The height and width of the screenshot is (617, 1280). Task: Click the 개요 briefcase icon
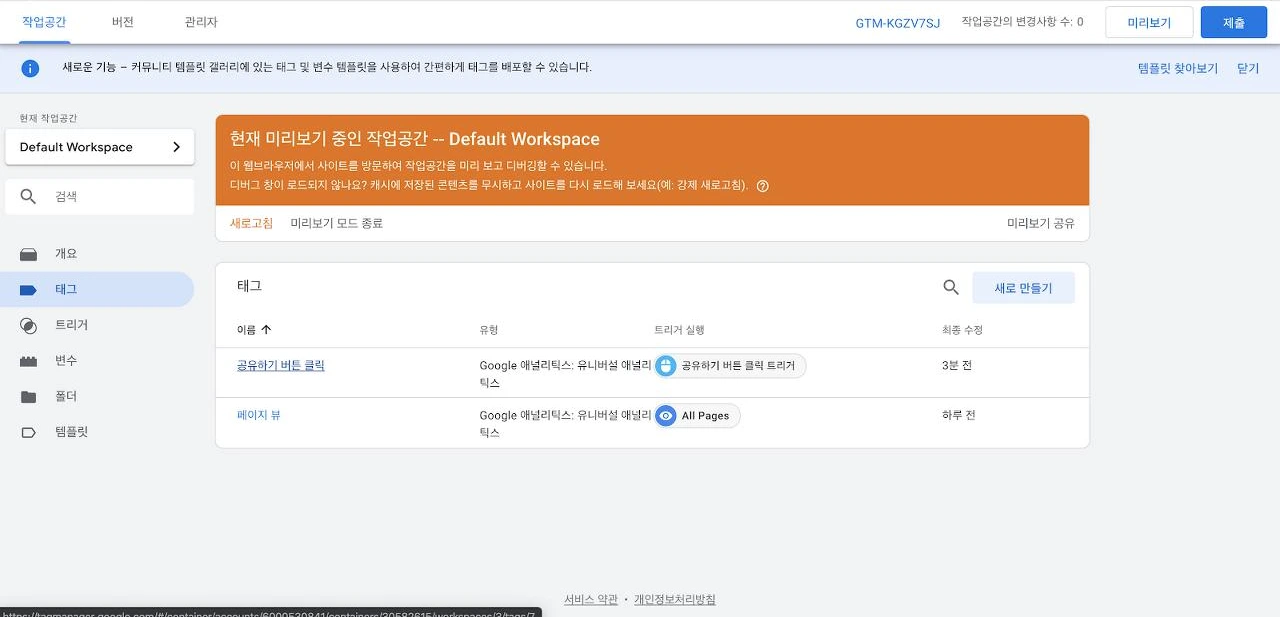coord(29,254)
